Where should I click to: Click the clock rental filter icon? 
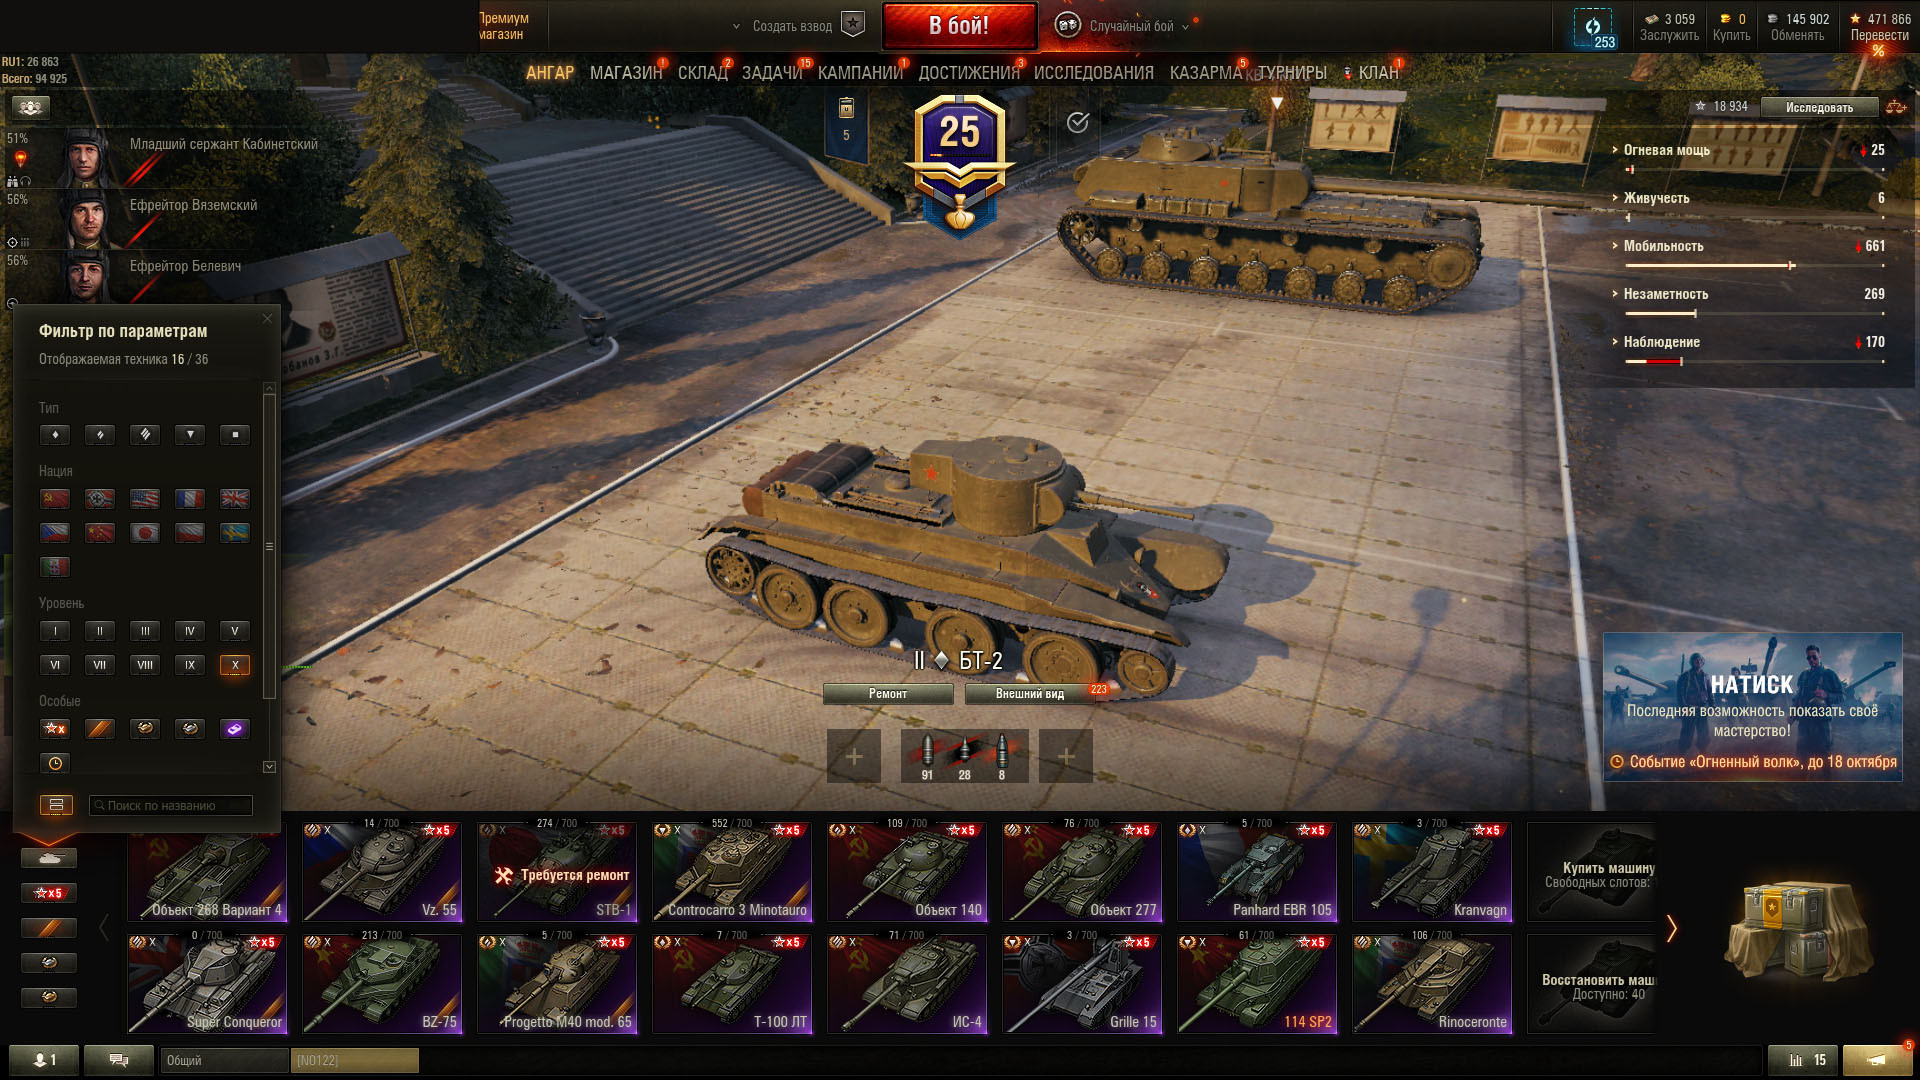(x=55, y=763)
